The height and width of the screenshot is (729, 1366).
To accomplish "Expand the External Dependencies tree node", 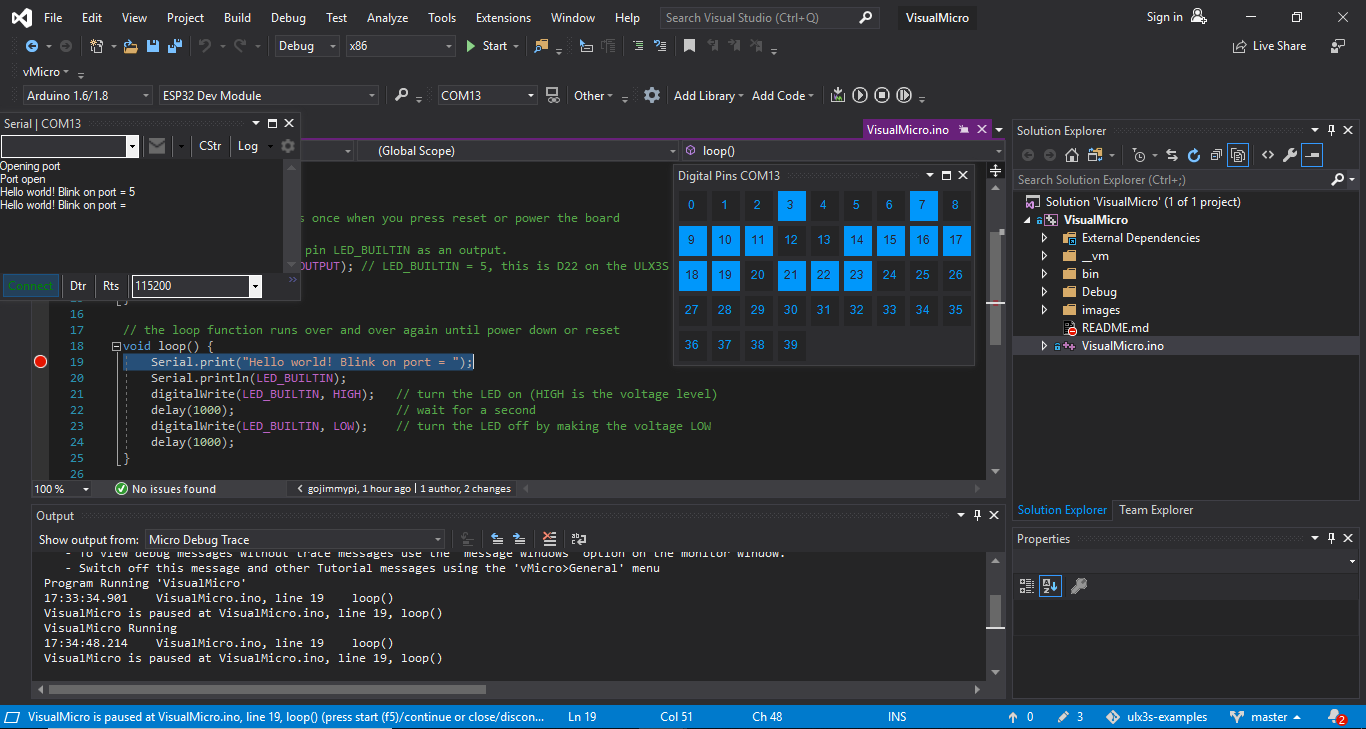I will (x=1043, y=237).
